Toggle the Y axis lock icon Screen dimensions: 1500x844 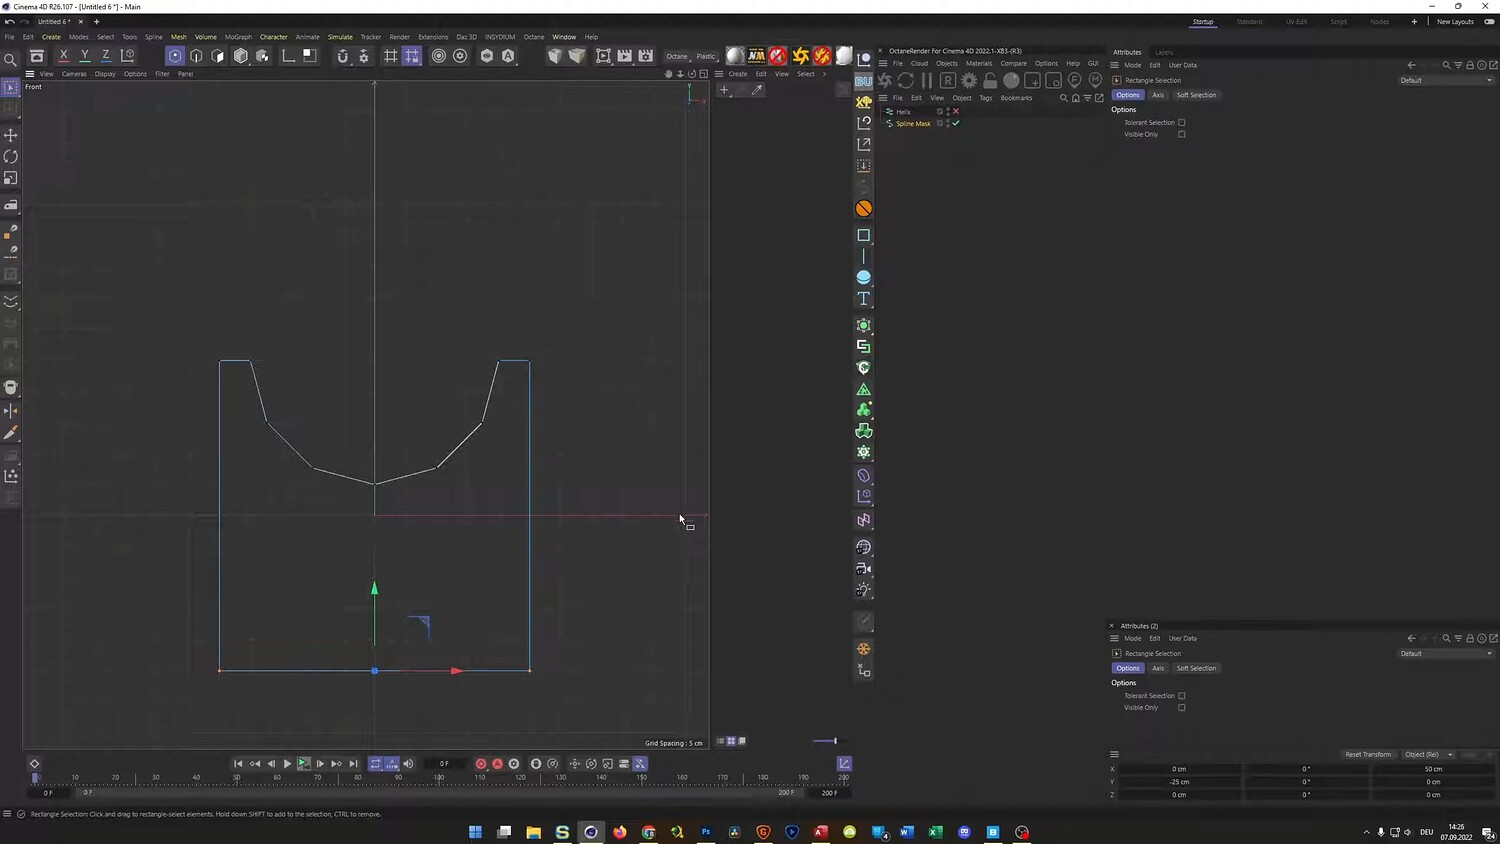coord(85,56)
